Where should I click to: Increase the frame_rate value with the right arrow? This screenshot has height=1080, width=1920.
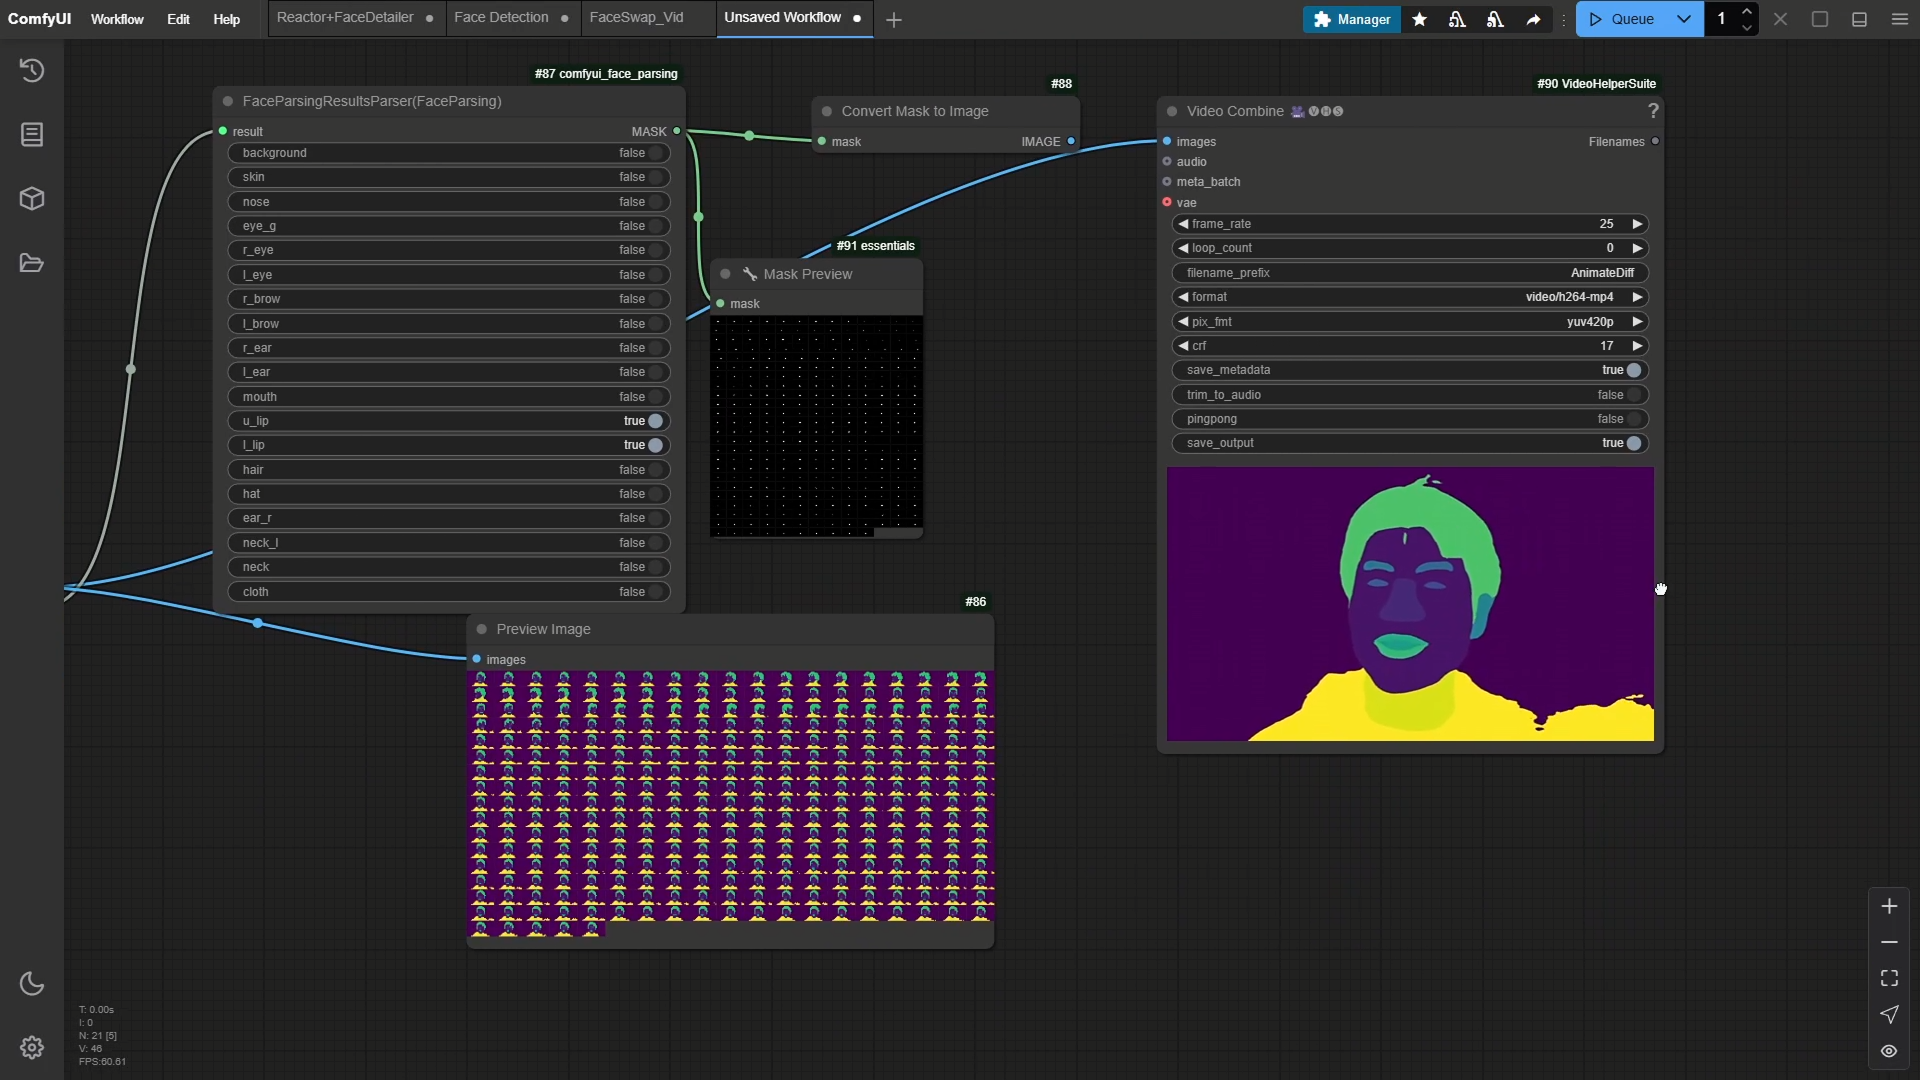point(1637,224)
